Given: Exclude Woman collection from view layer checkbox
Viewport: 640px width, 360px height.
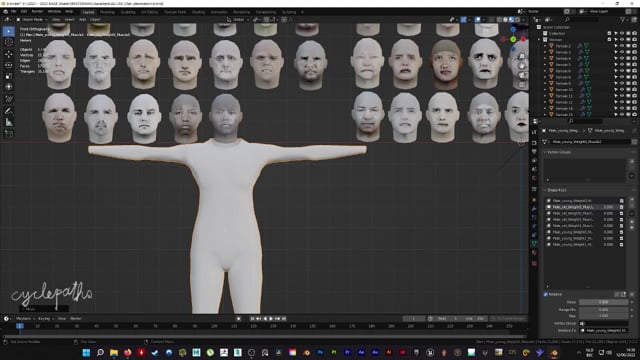Looking at the screenshot, I should pos(609,40).
